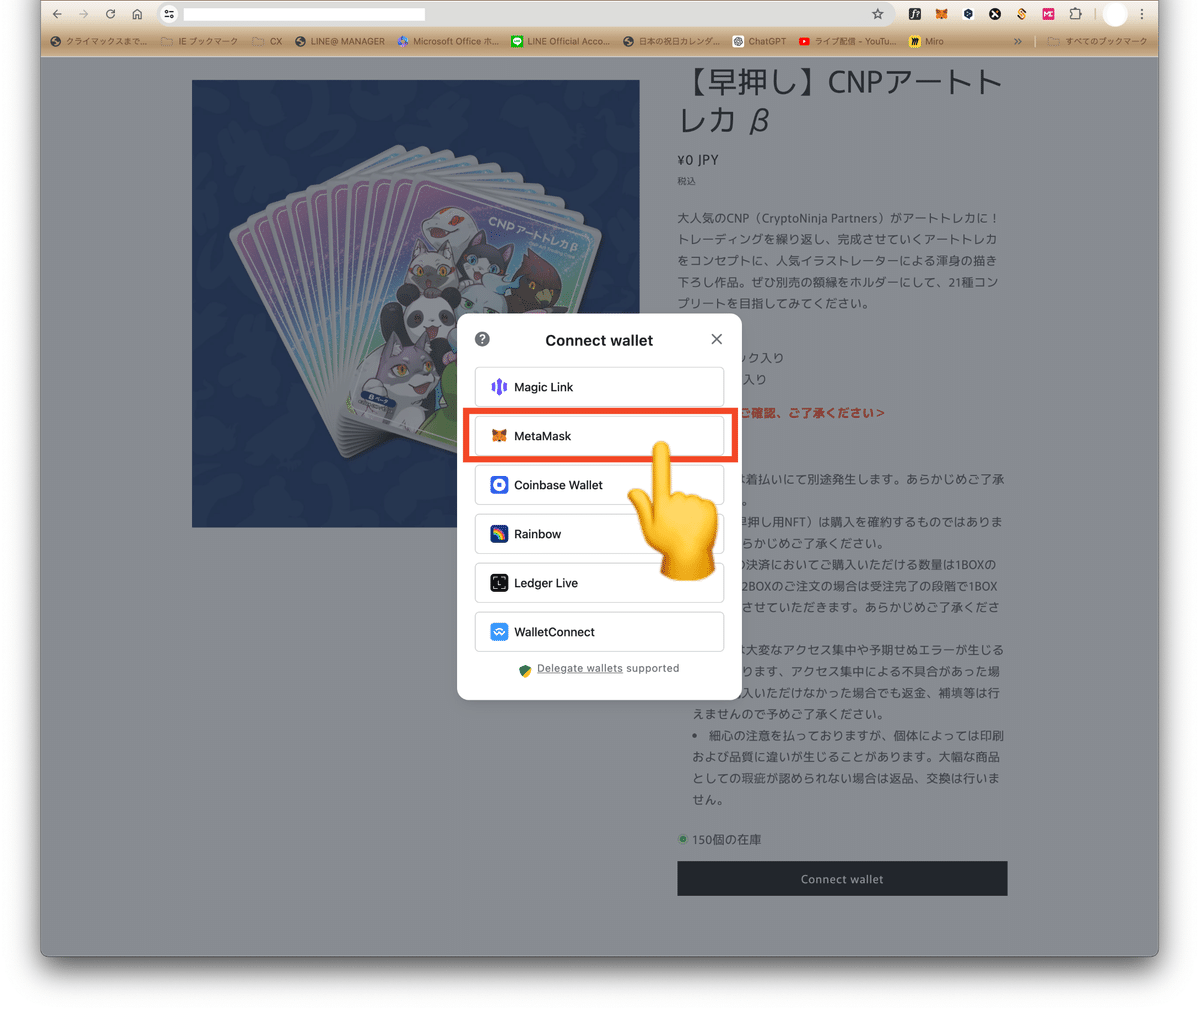Click the dark Connect wallet page button
The width and height of the screenshot is (1200, 1011).
point(842,879)
